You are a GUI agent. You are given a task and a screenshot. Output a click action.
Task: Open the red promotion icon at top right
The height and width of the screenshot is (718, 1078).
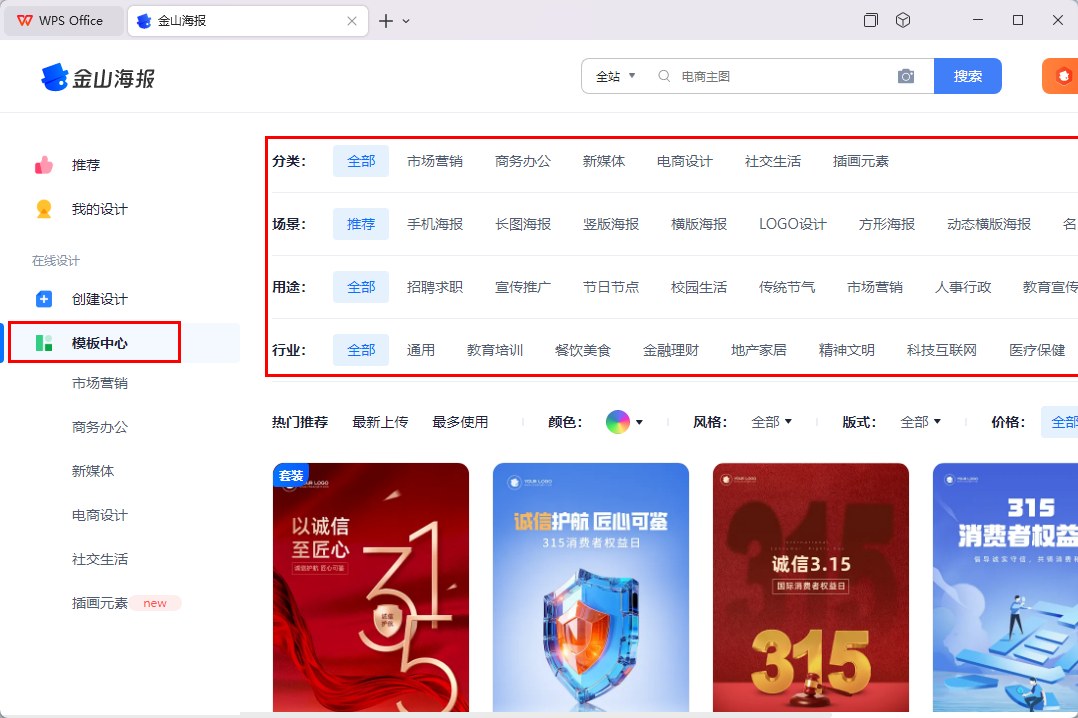(1064, 75)
